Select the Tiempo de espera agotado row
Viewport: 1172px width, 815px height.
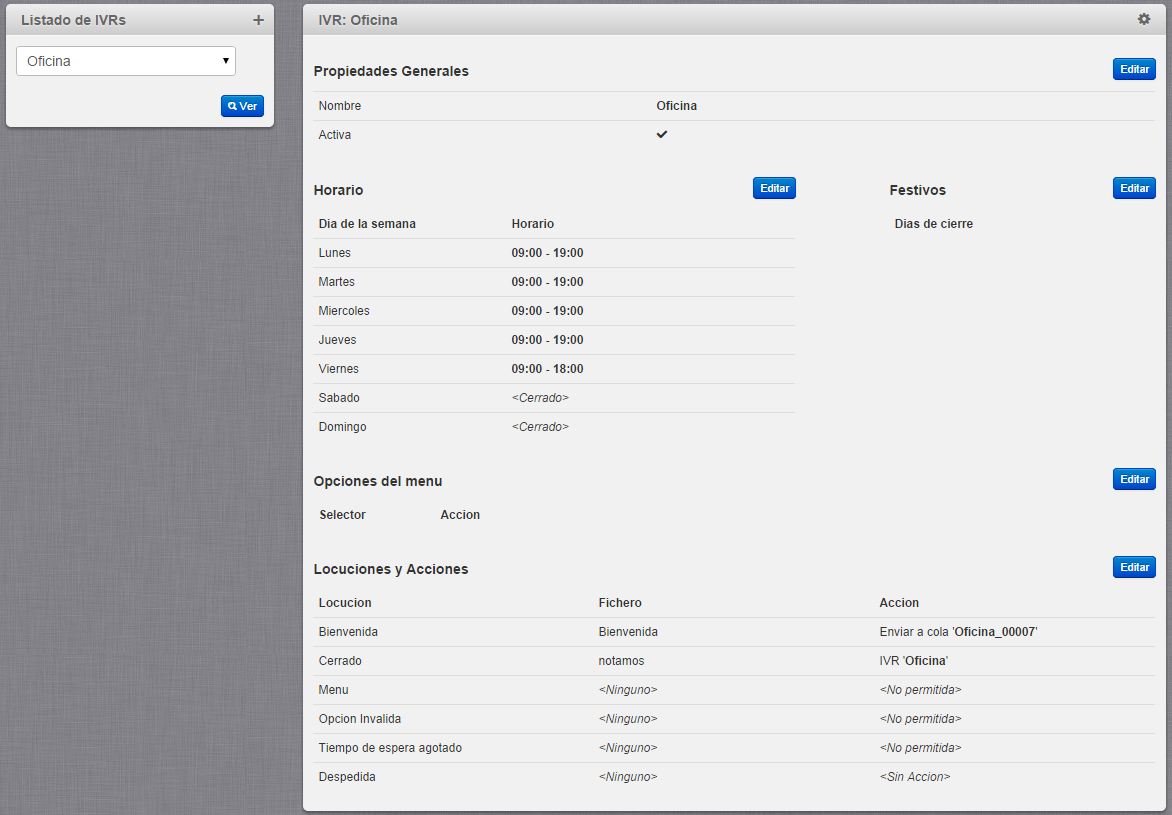tap(390, 748)
